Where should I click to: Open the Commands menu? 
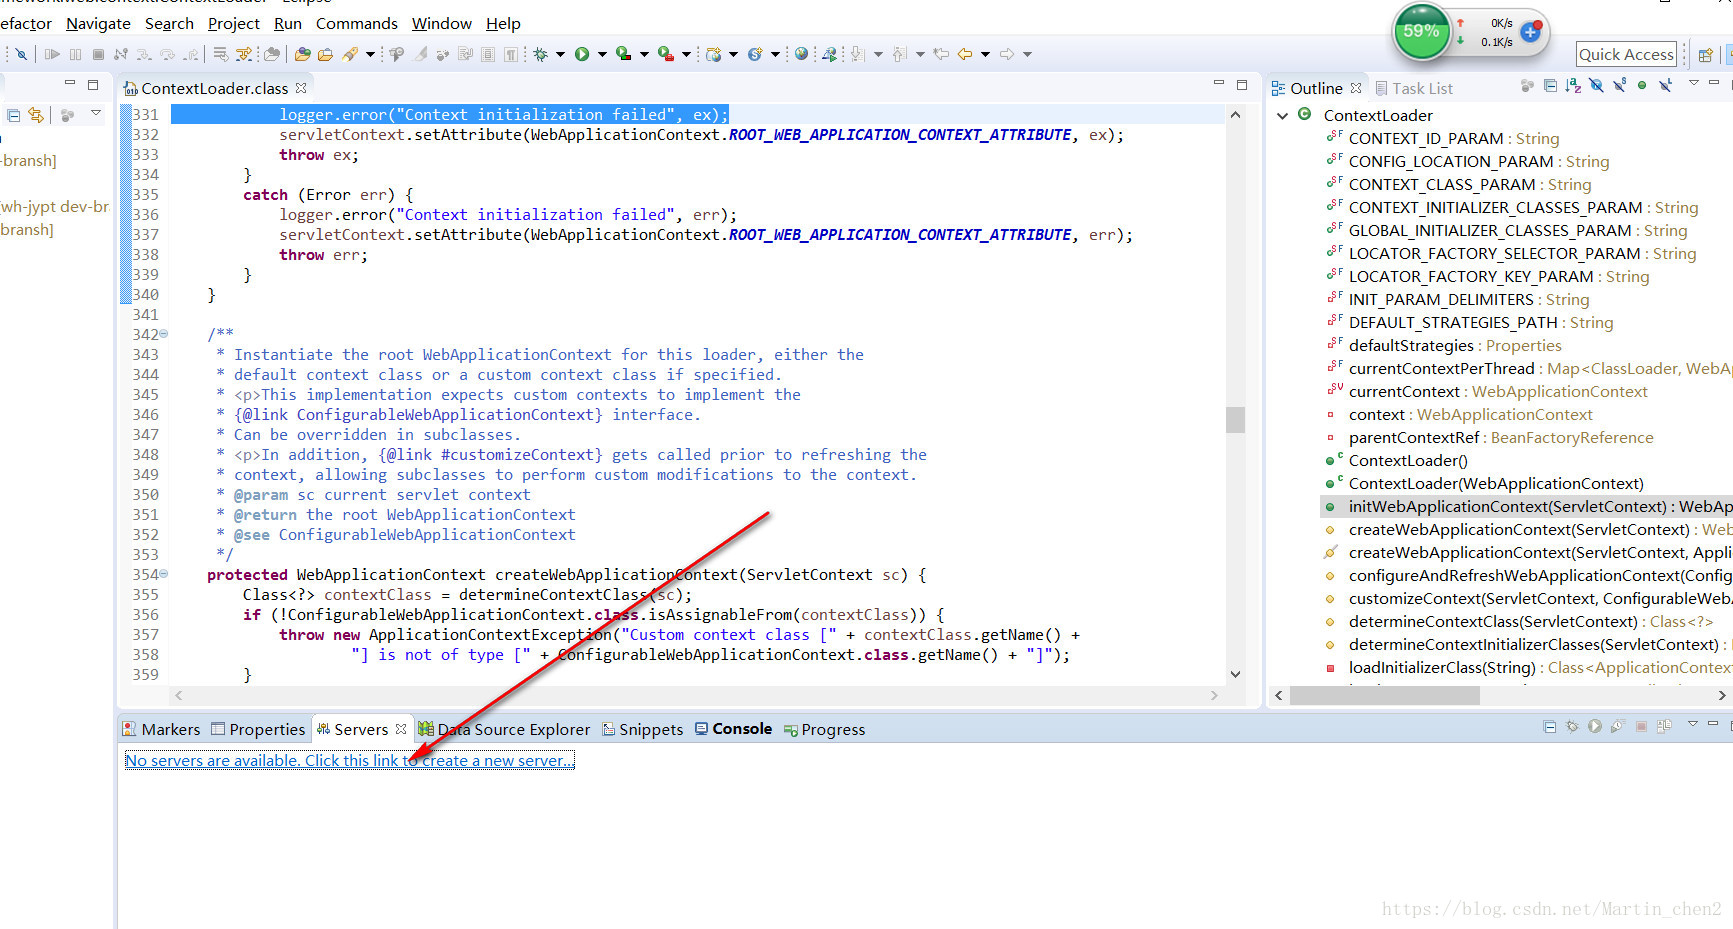tap(357, 23)
